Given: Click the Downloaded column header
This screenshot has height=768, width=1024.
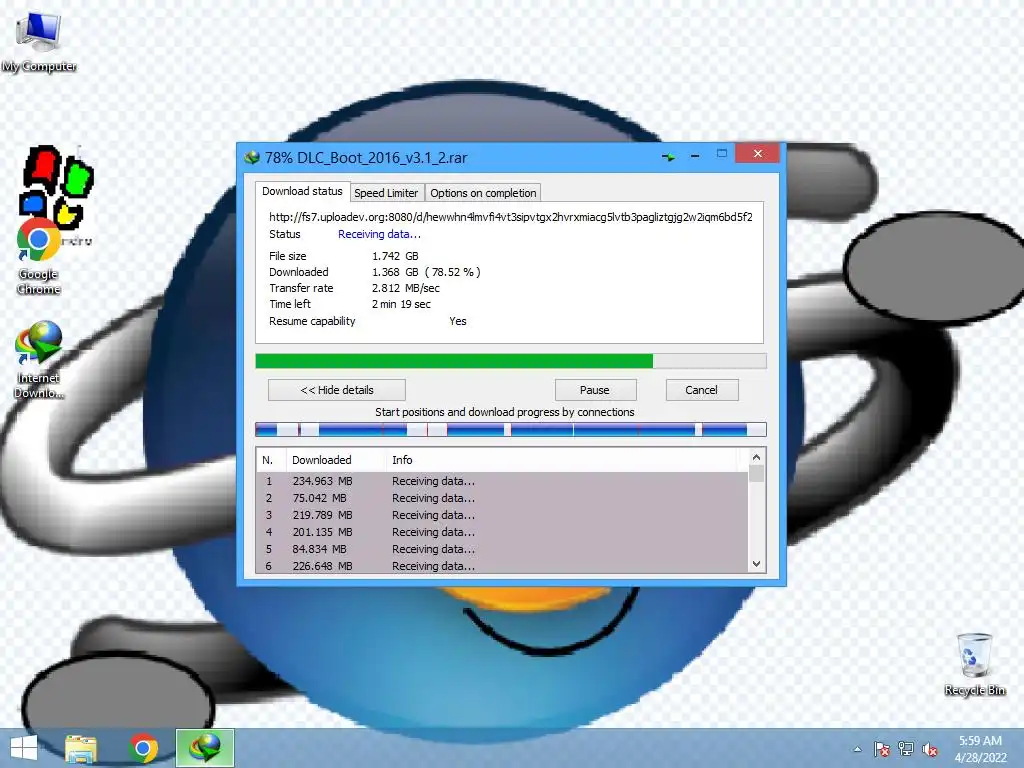Looking at the screenshot, I should 336,460.
